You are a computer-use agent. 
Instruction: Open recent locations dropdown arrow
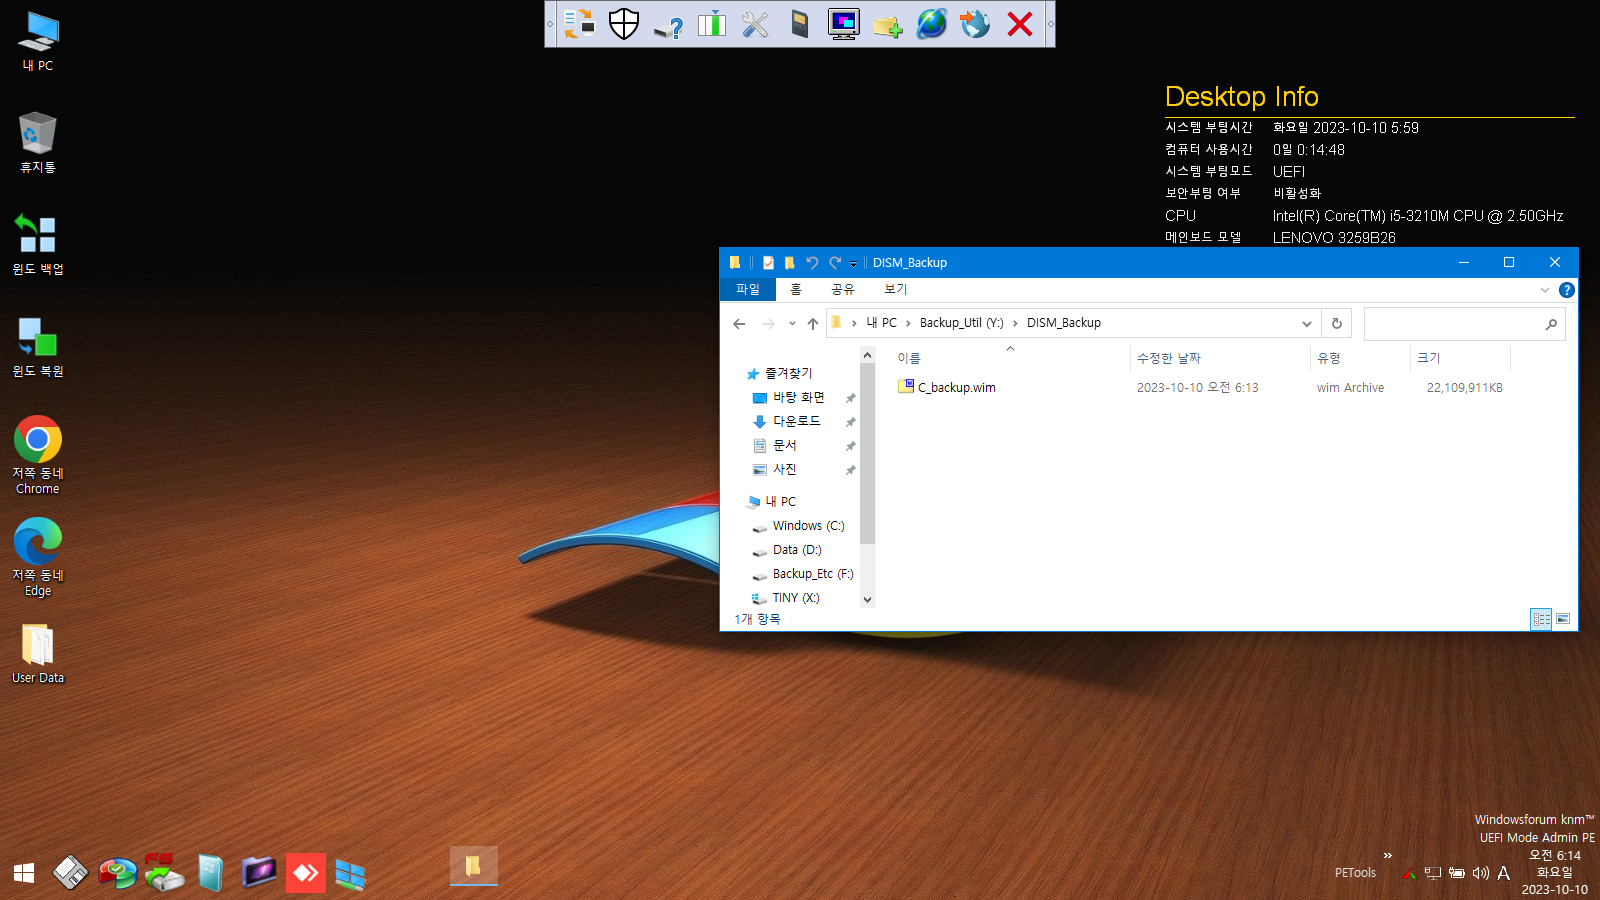point(792,323)
